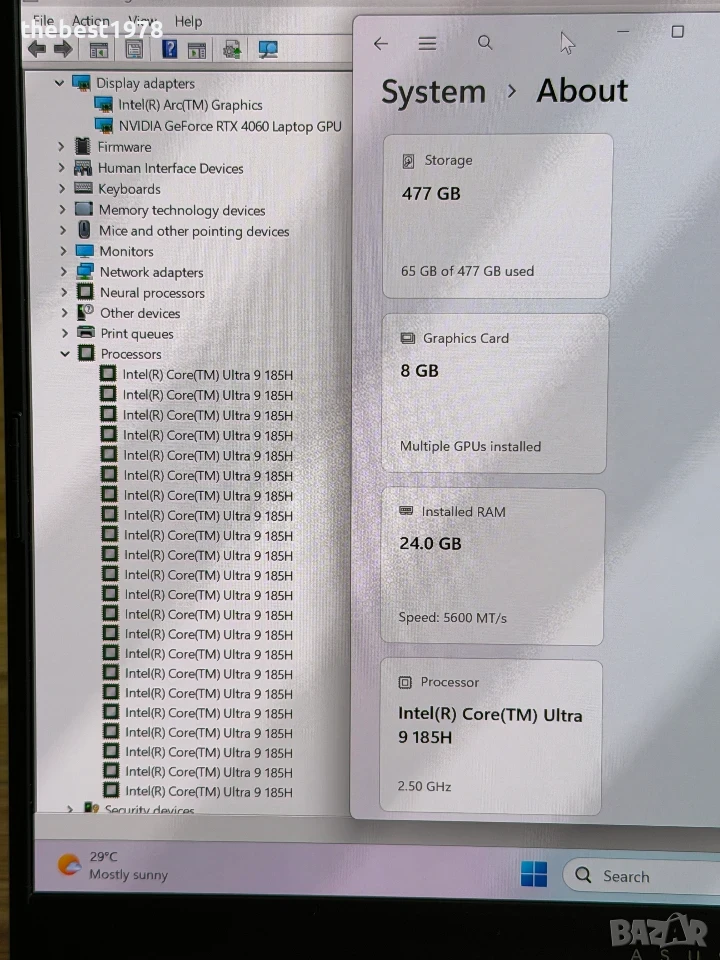Click the Print queues category icon

tap(86, 332)
